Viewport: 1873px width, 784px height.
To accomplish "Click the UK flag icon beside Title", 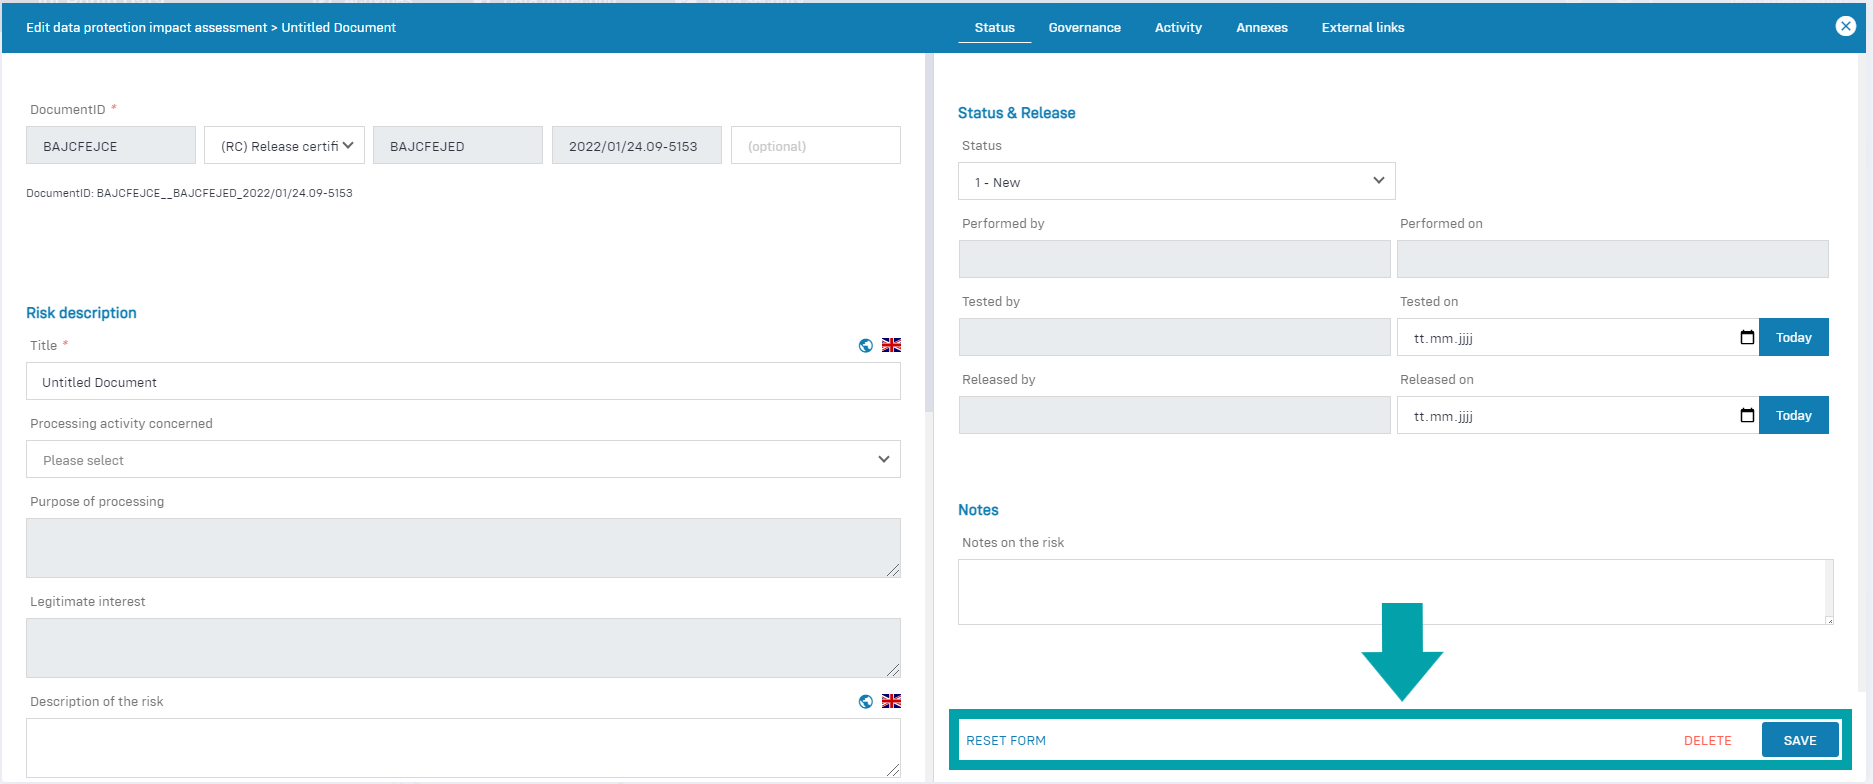I will click(891, 345).
